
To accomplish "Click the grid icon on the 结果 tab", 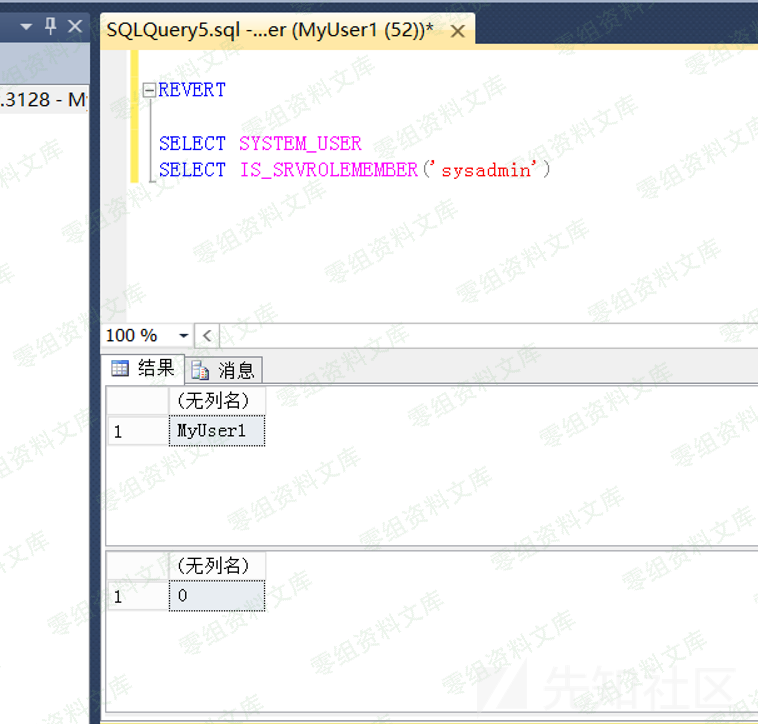I will point(120,369).
